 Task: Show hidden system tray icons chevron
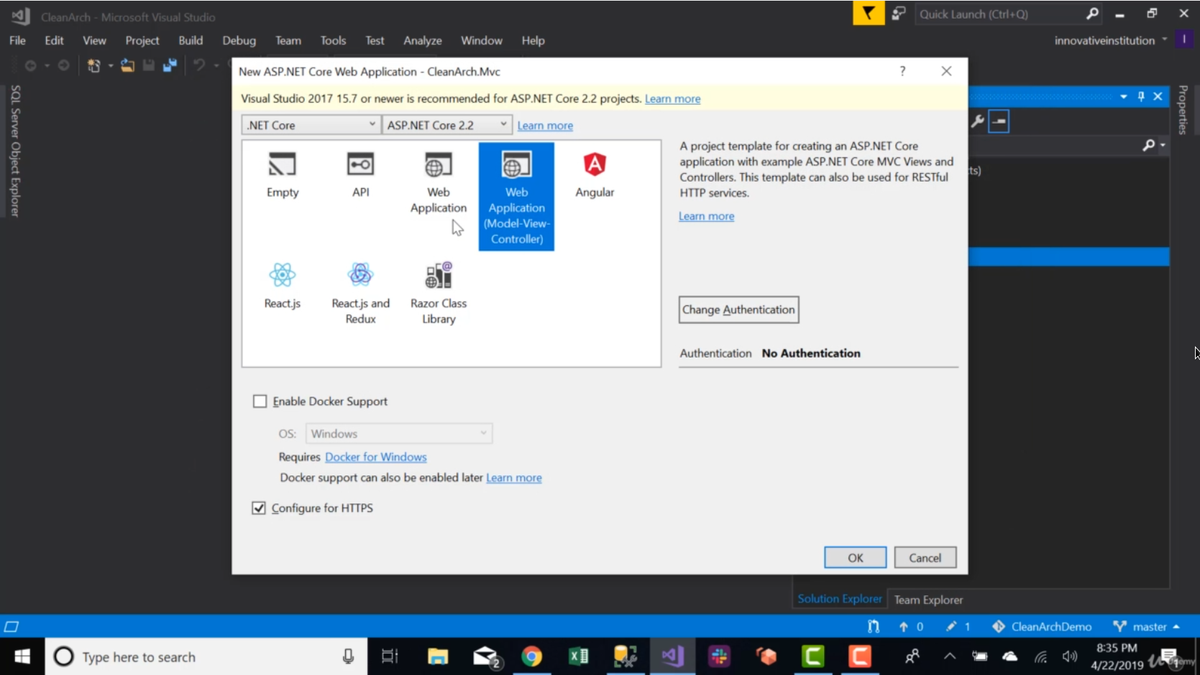coord(949,656)
